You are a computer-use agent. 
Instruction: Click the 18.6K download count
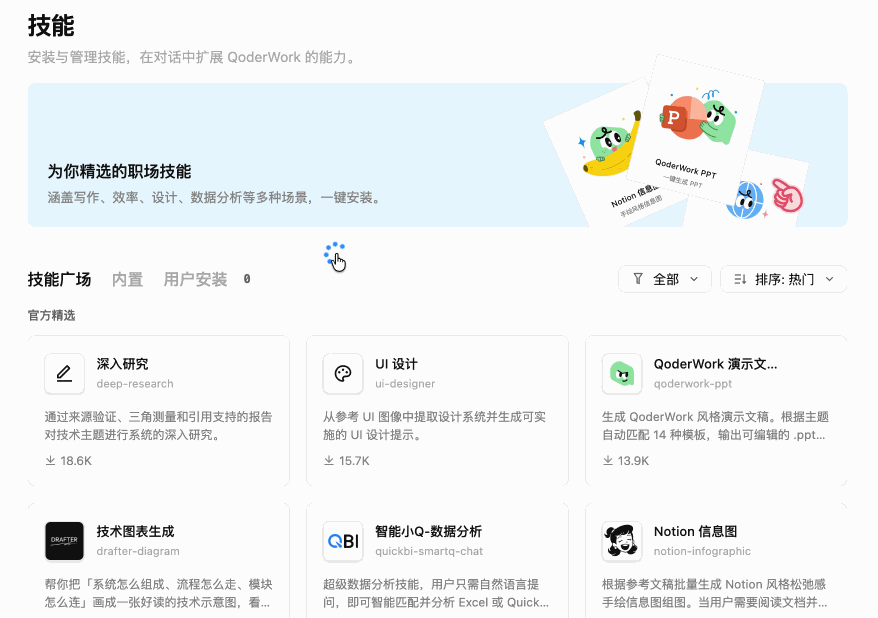(x=76, y=461)
